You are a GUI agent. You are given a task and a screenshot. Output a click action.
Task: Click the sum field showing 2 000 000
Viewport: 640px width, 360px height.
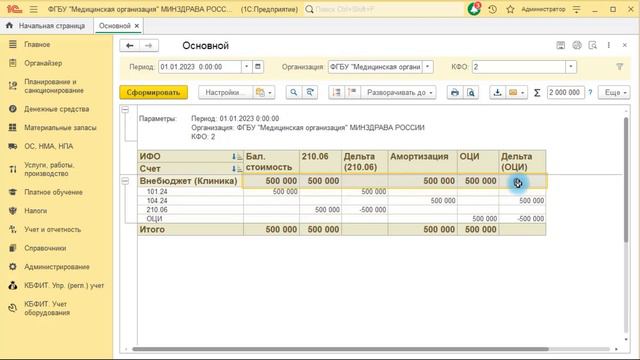pyautogui.click(x=565, y=92)
